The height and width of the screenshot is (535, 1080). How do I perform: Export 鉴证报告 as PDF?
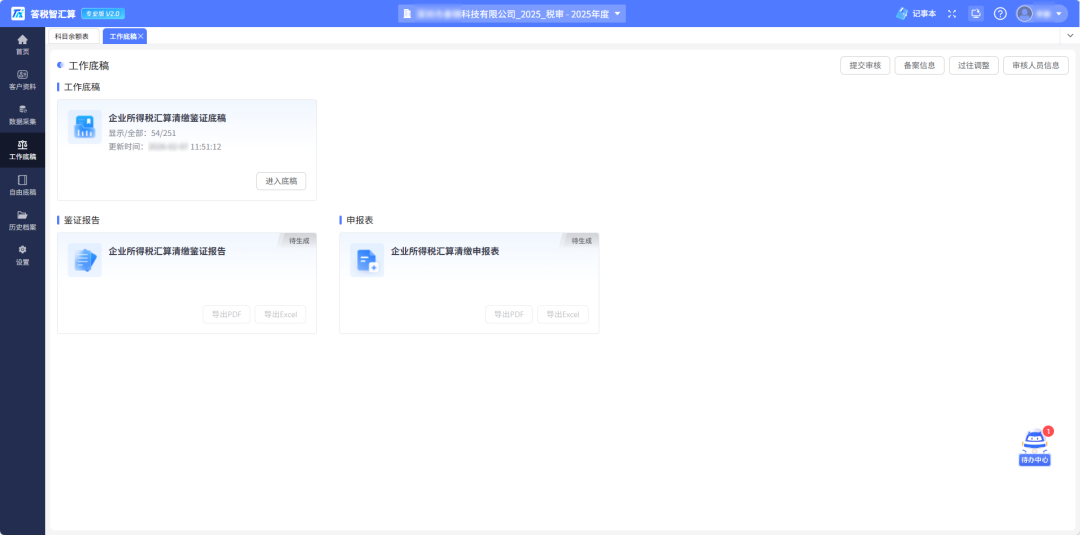[227, 315]
